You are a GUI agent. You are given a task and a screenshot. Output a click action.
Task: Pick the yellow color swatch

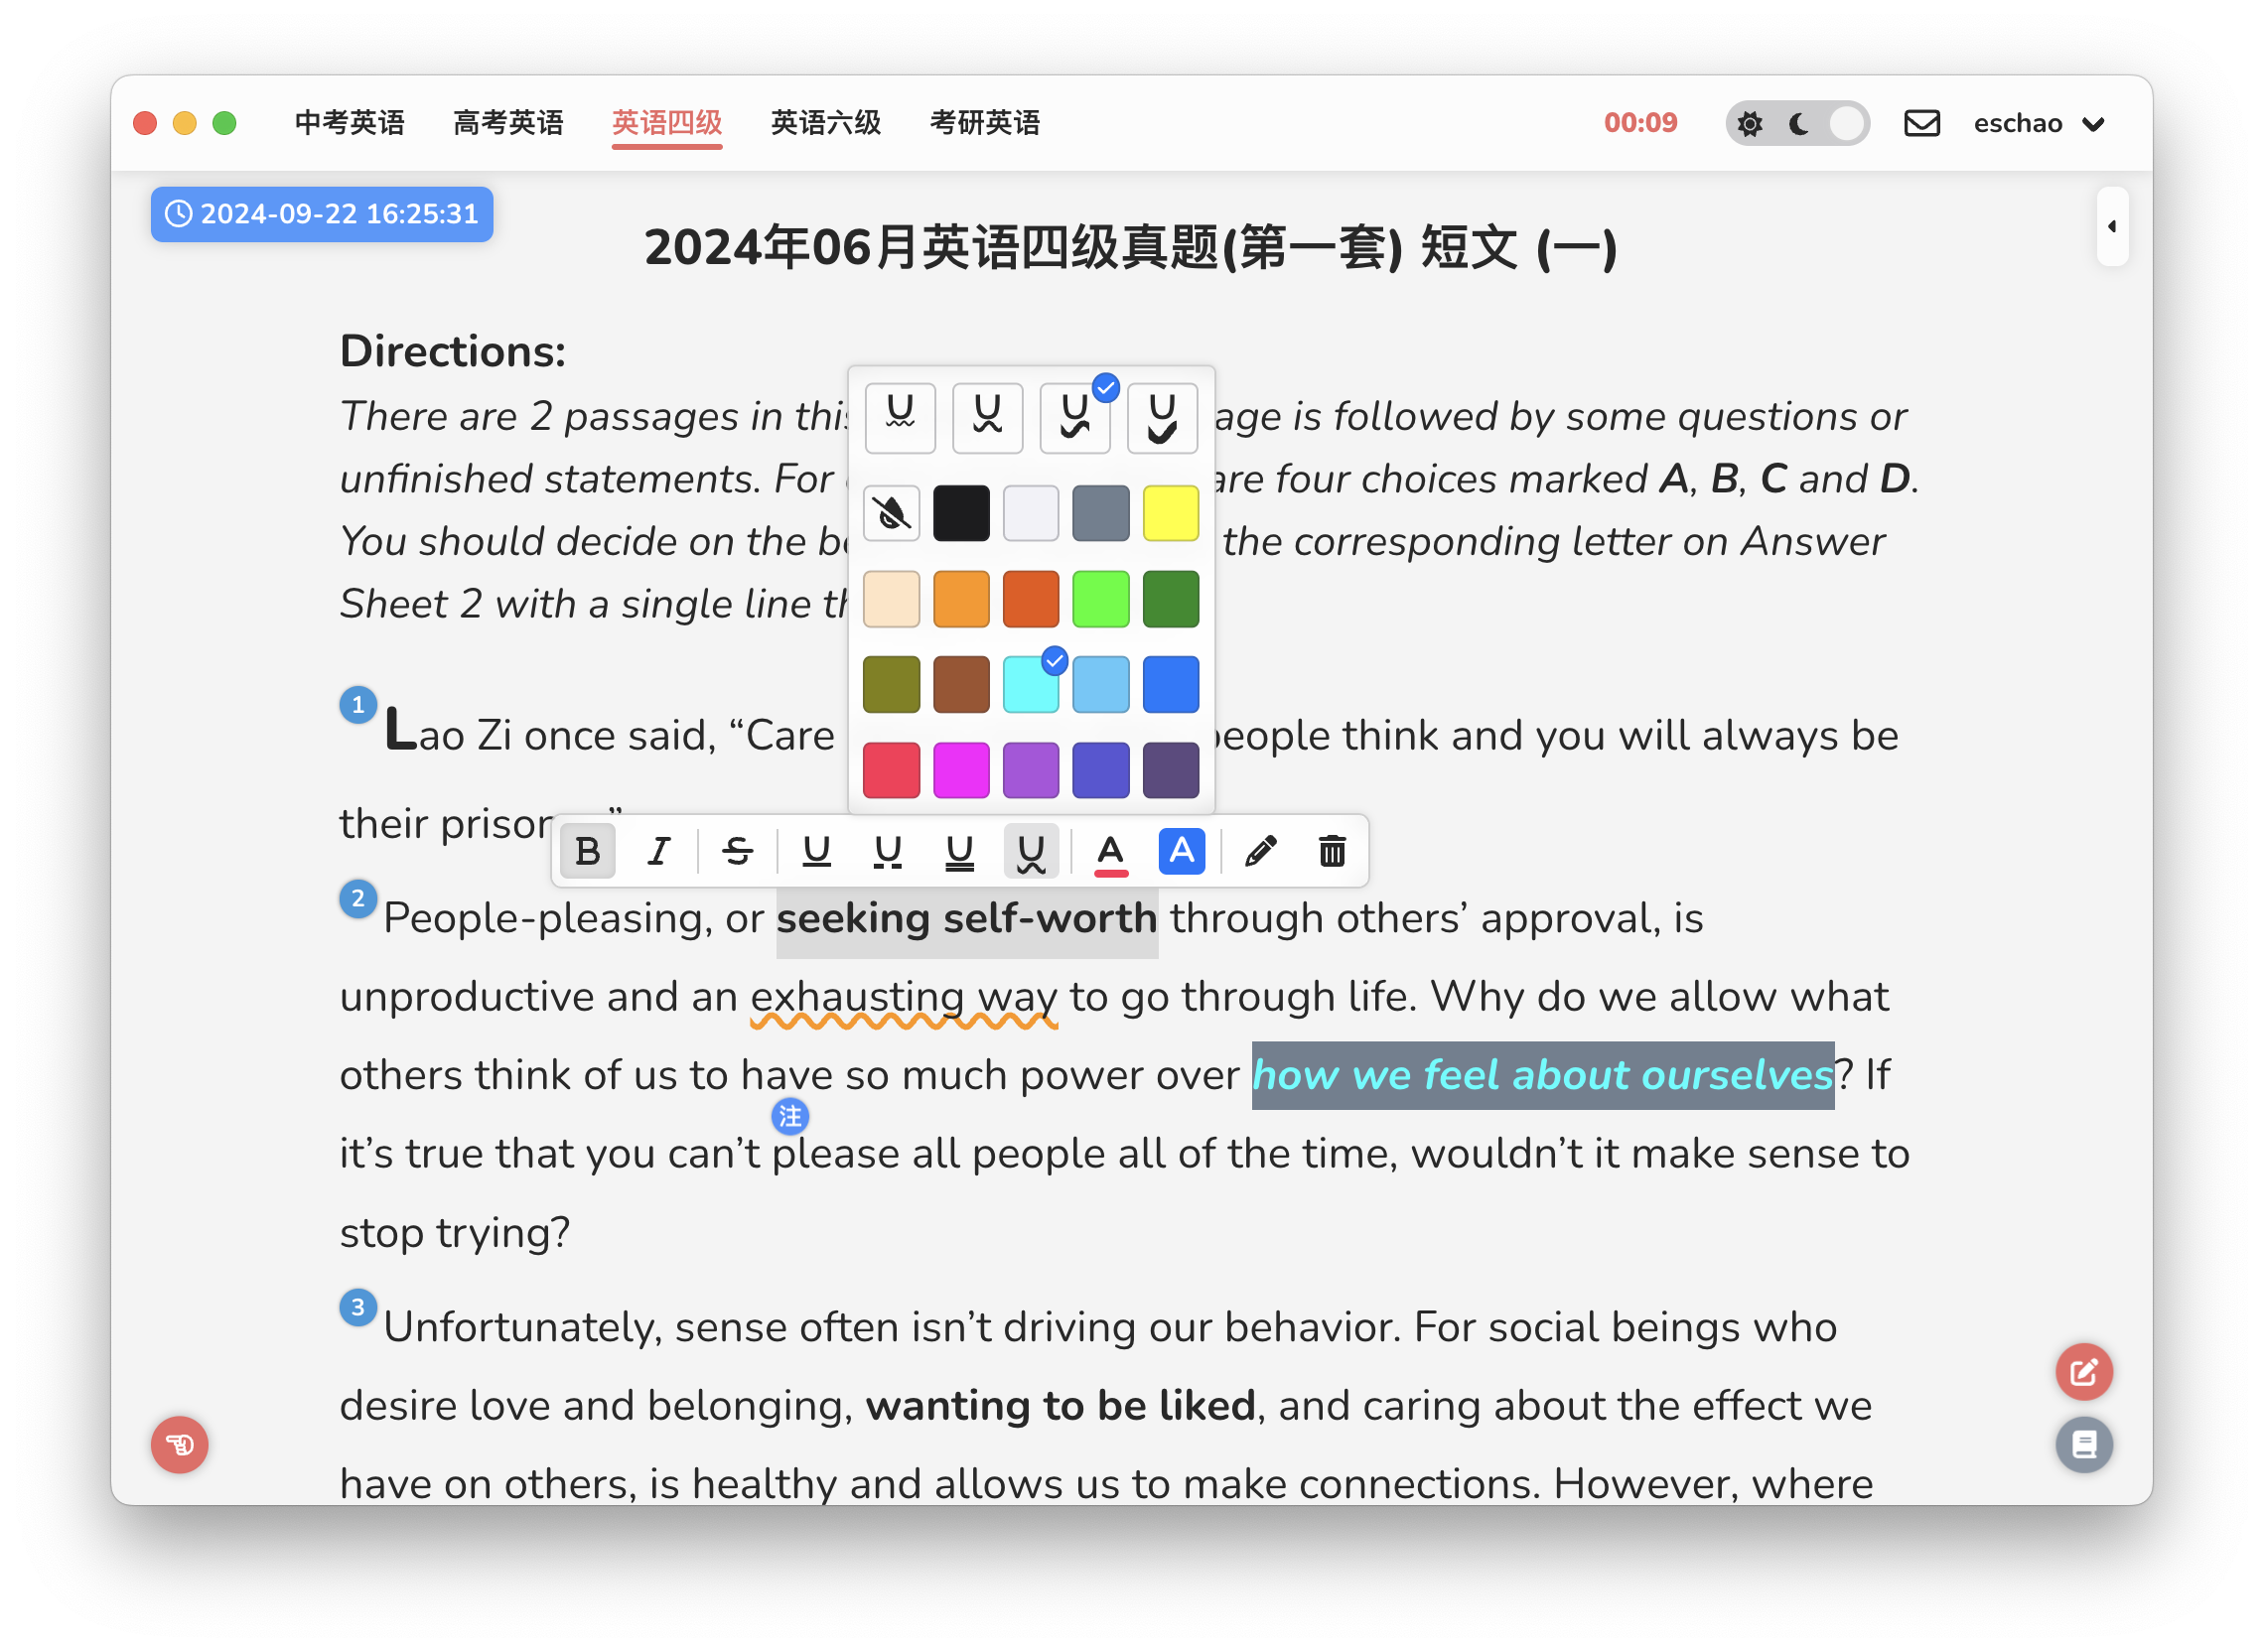(1171, 514)
